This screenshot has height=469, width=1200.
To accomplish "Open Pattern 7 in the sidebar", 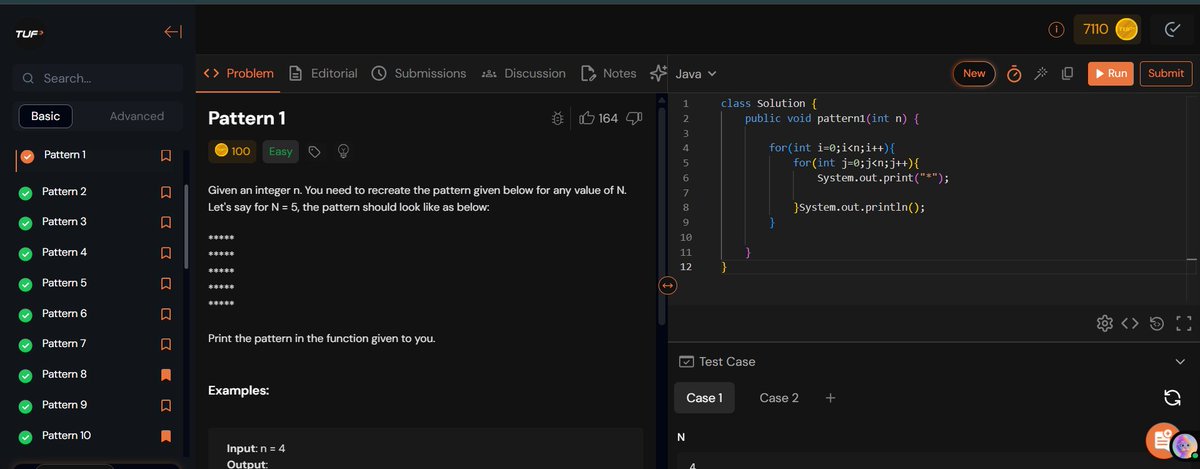I will pos(64,344).
